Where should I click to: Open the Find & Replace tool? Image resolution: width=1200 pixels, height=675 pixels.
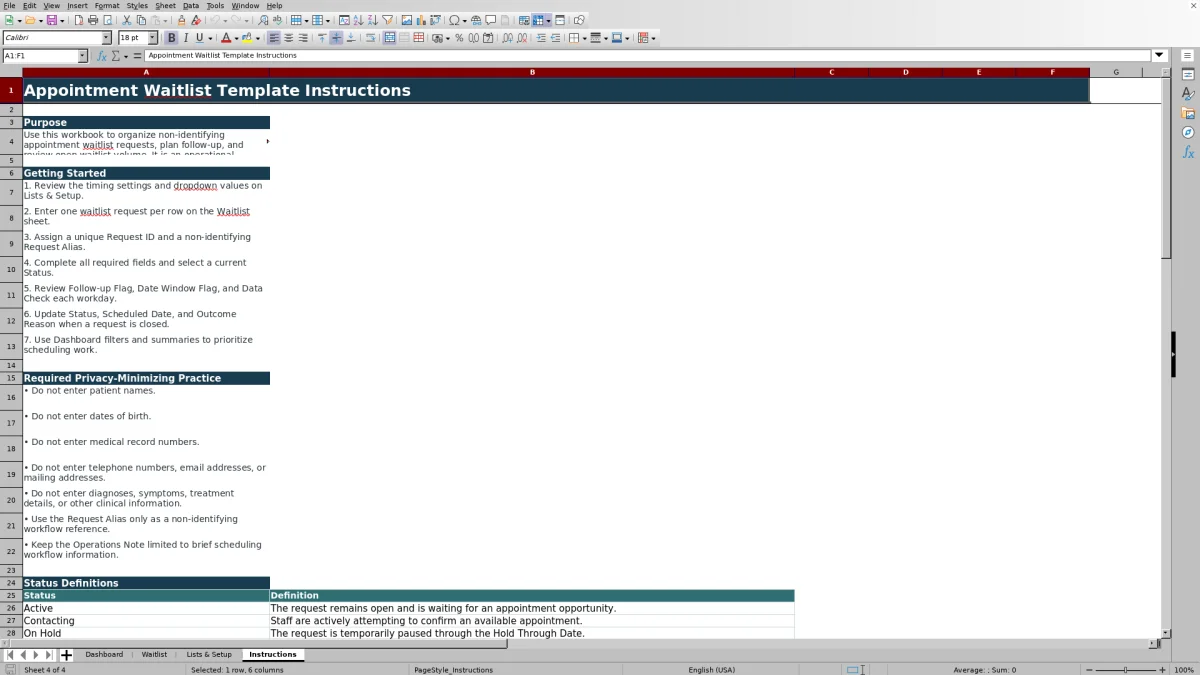pos(263,20)
